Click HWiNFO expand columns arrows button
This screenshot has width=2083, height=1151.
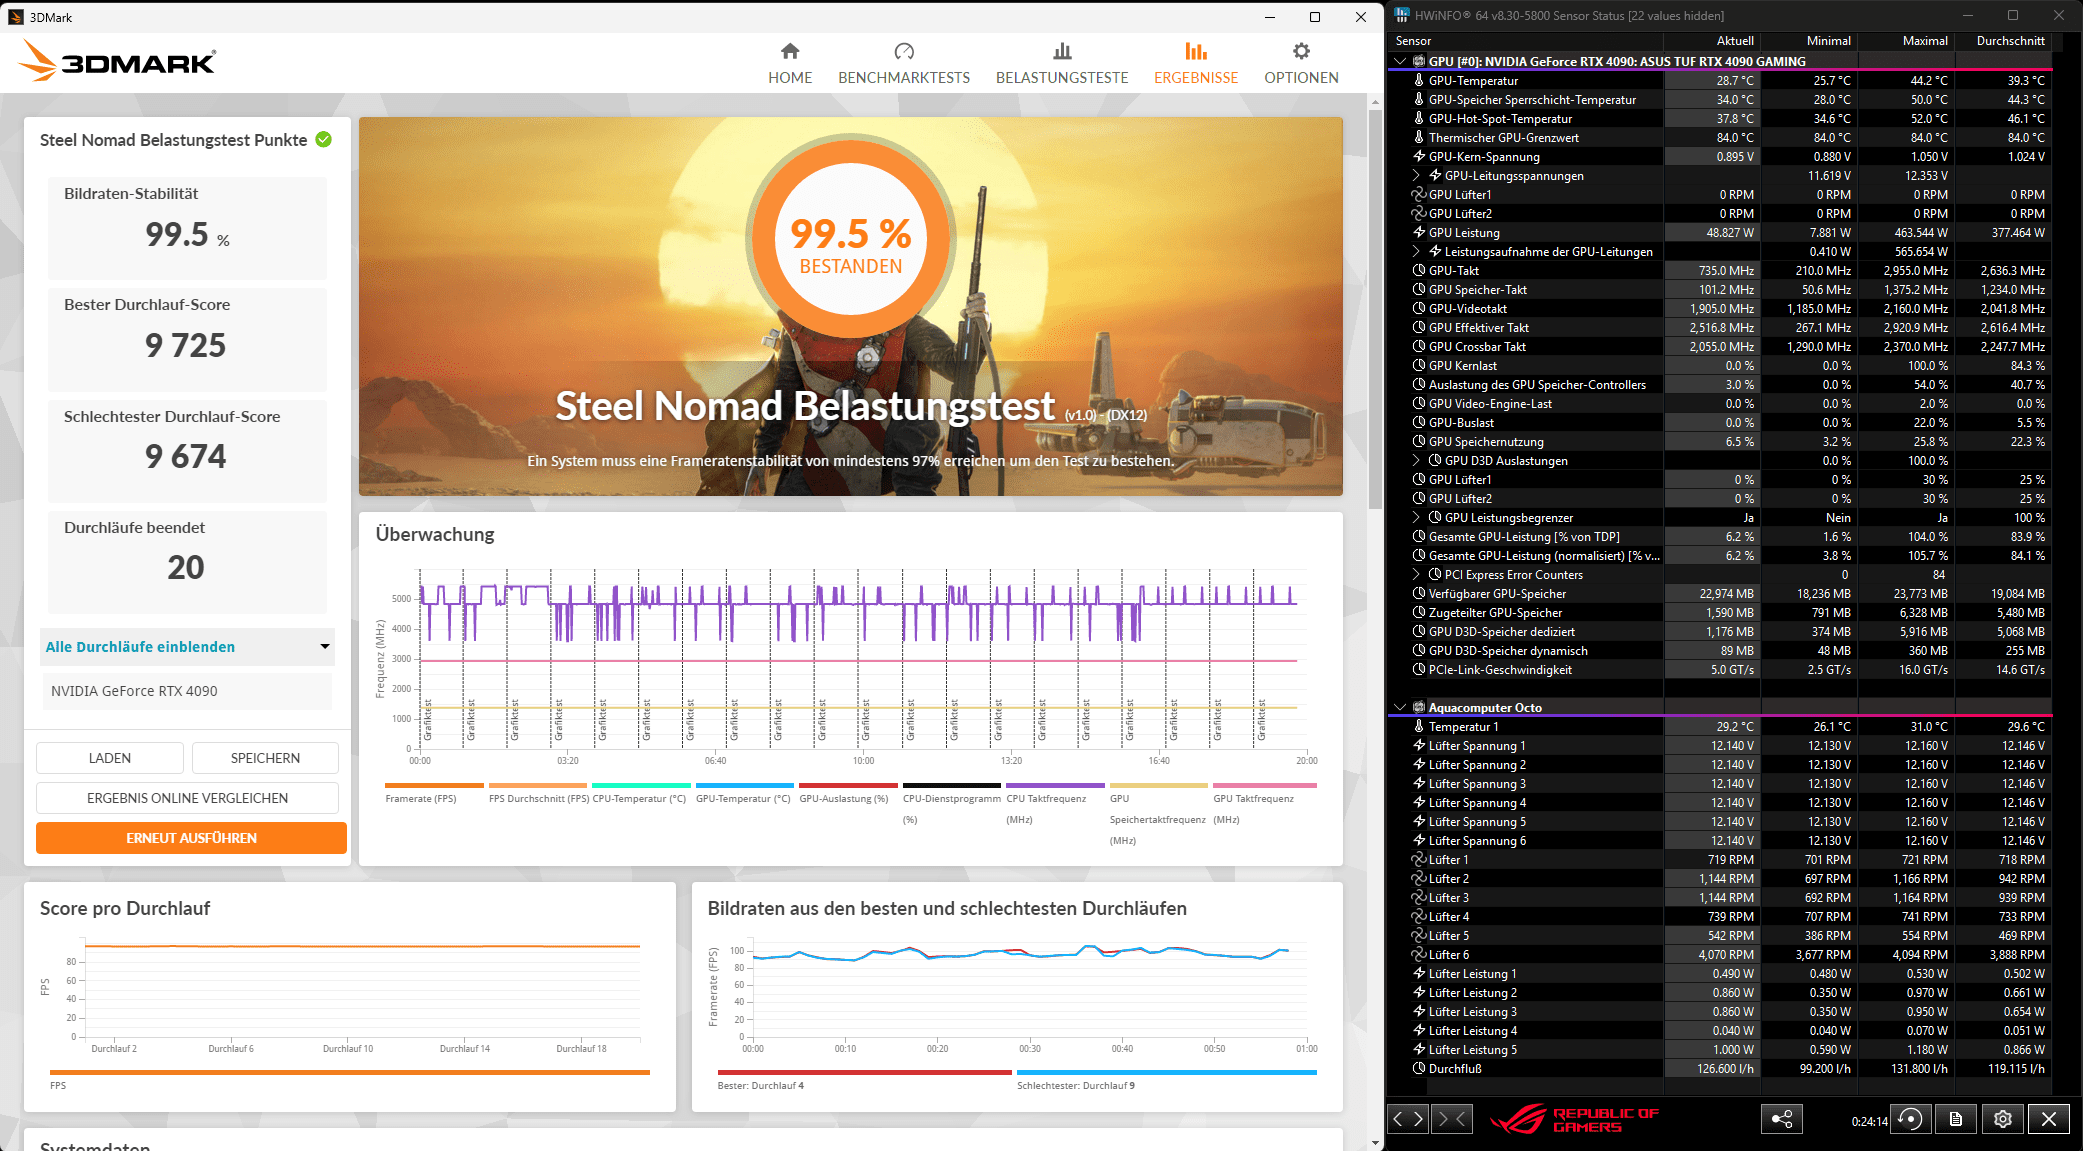coord(1408,1119)
